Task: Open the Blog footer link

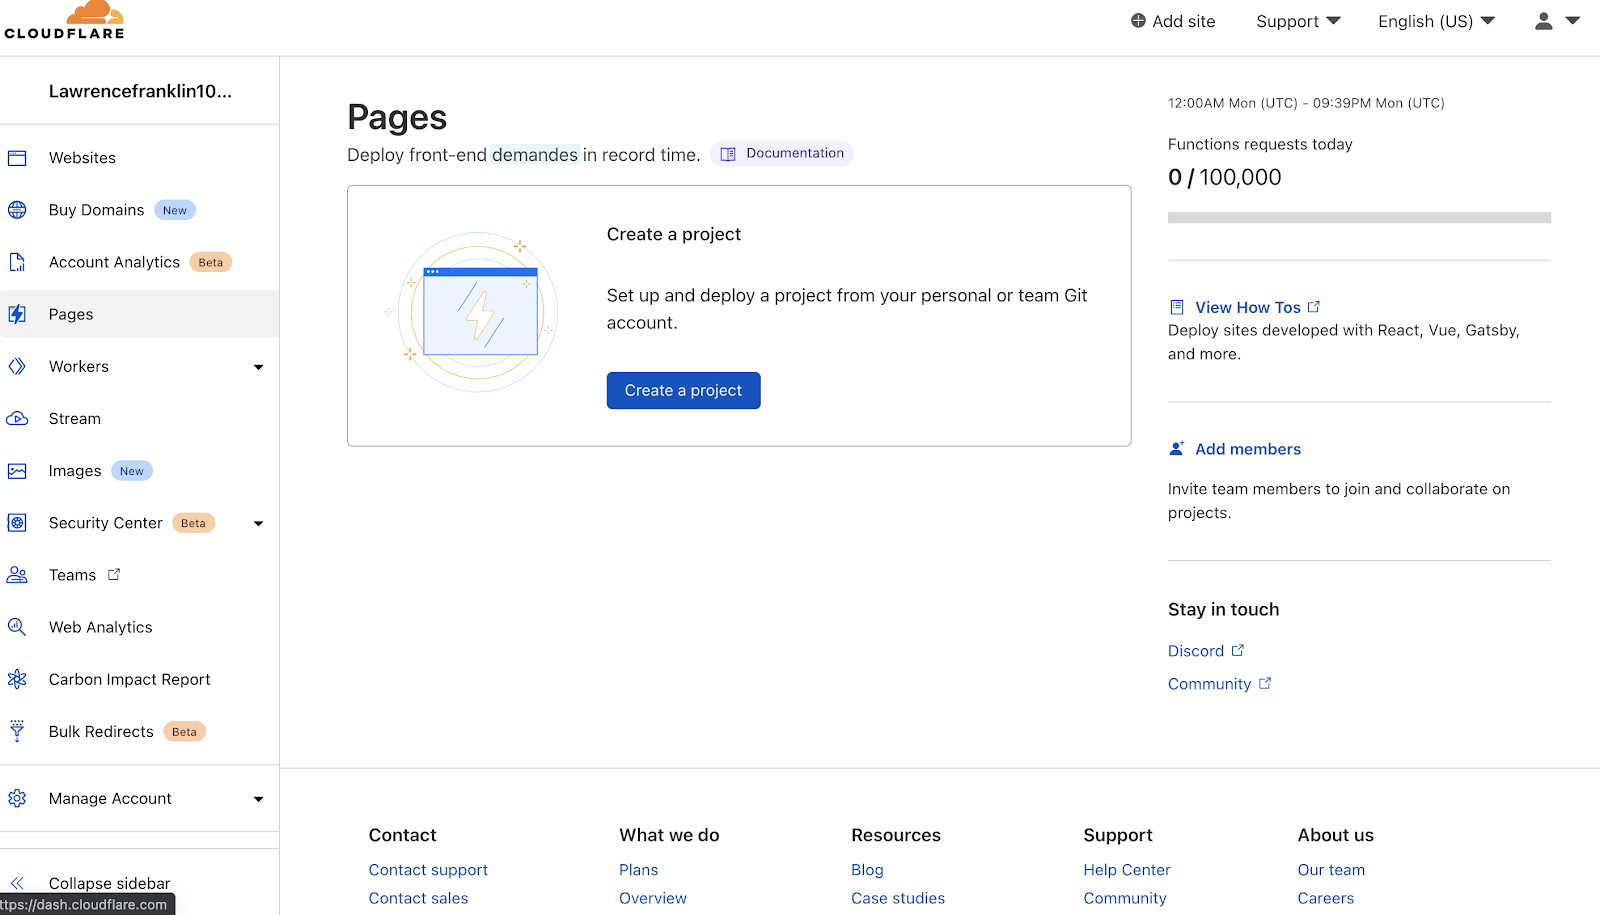Action: pos(867,870)
